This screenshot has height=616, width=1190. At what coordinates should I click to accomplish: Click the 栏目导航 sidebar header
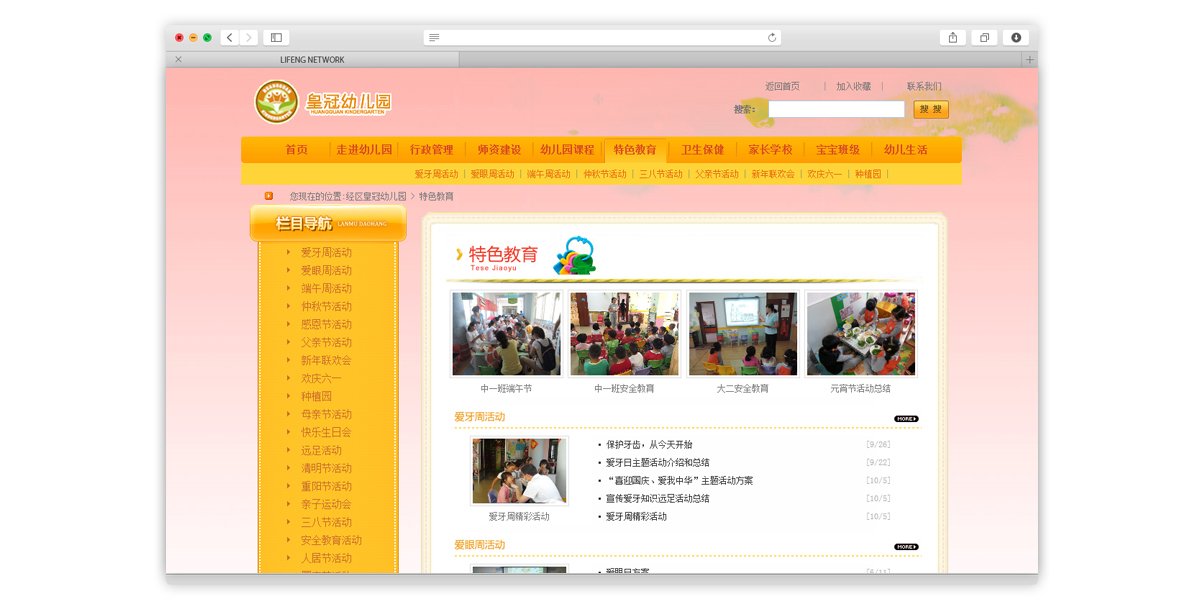click(x=328, y=224)
